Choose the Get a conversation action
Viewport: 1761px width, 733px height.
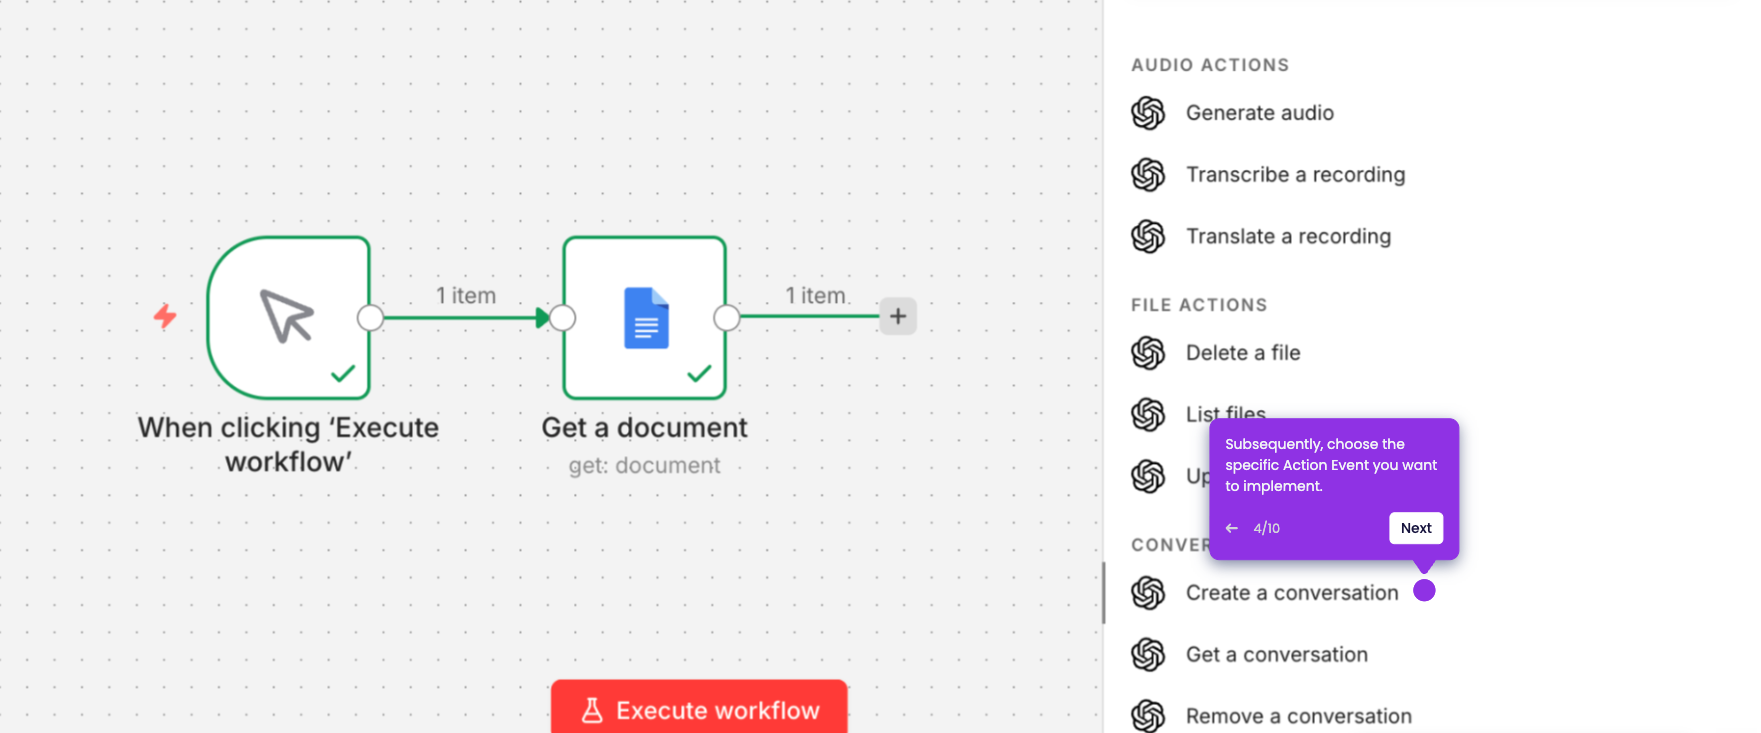pyautogui.click(x=1277, y=655)
